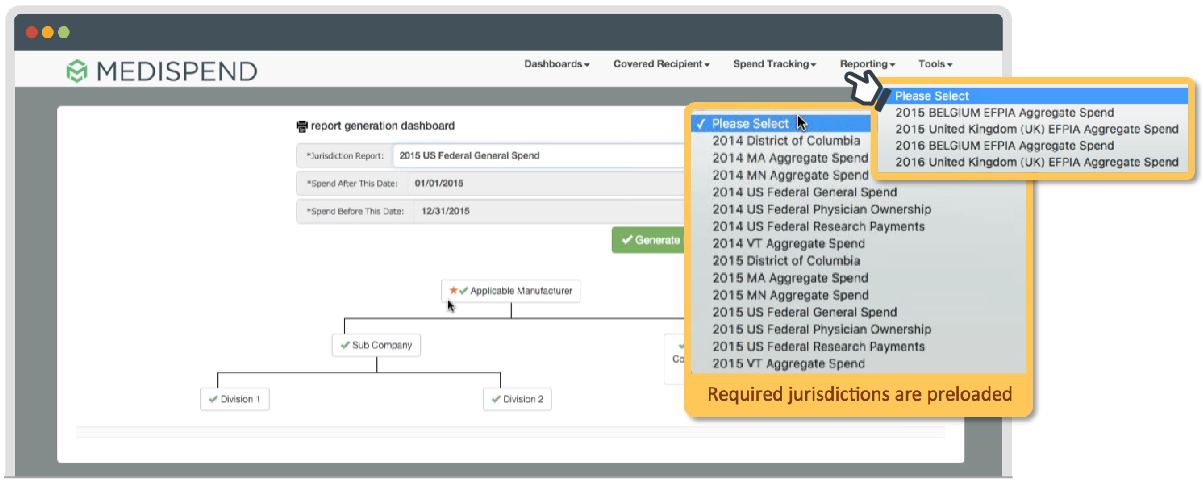Click the yellow minimize window button
The height and width of the screenshot is (482, 1203).
[x=47, y=32]
